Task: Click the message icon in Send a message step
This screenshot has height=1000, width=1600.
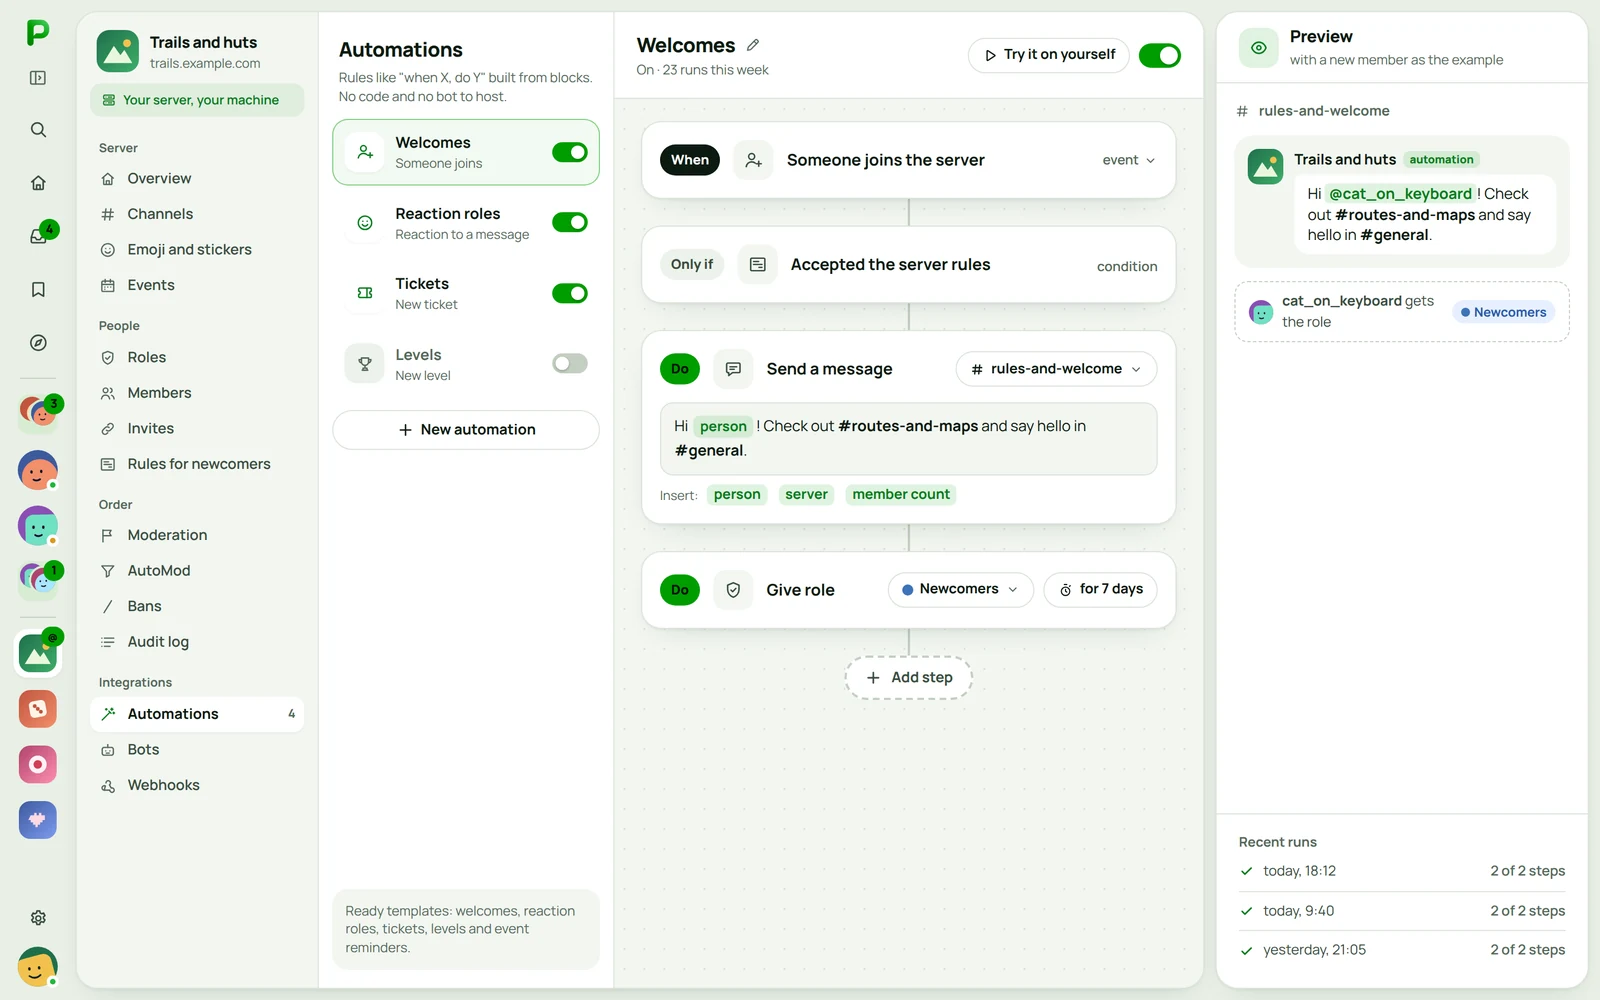Action: 733,369
